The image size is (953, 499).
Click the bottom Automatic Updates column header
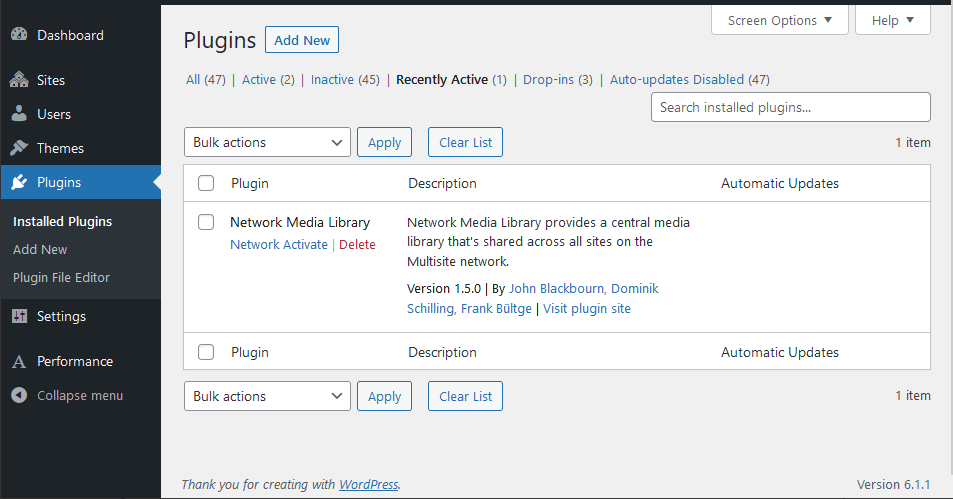click(780, 353)
